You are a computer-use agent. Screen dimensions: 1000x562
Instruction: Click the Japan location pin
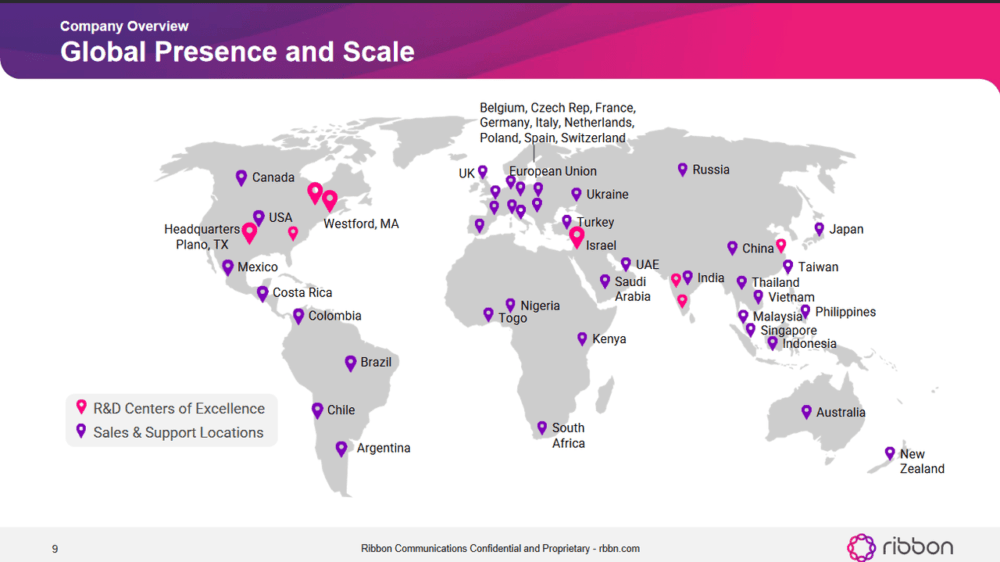[x=819, y=229]
